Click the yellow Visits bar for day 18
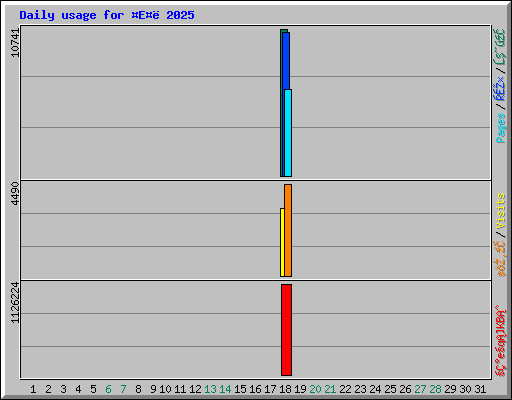The width and height of the screenshot is (512, 400). (x=282, y=242)
